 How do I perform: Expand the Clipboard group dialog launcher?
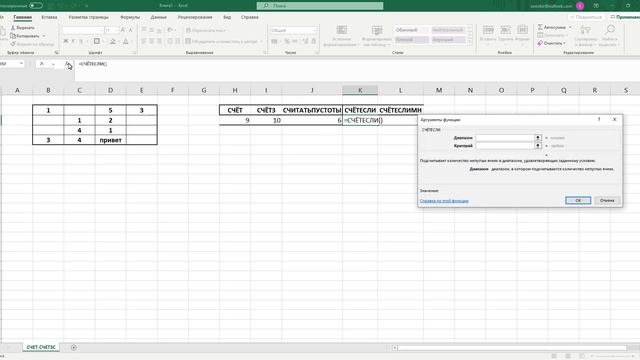[x=56, y=53]
